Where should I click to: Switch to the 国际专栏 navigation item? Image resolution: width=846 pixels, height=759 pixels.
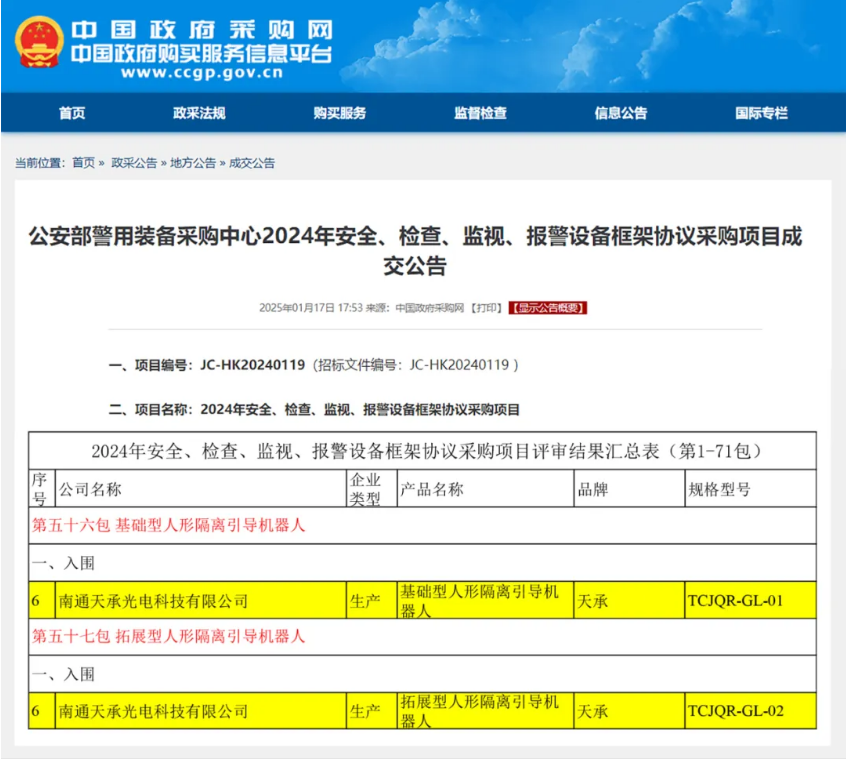761,113
